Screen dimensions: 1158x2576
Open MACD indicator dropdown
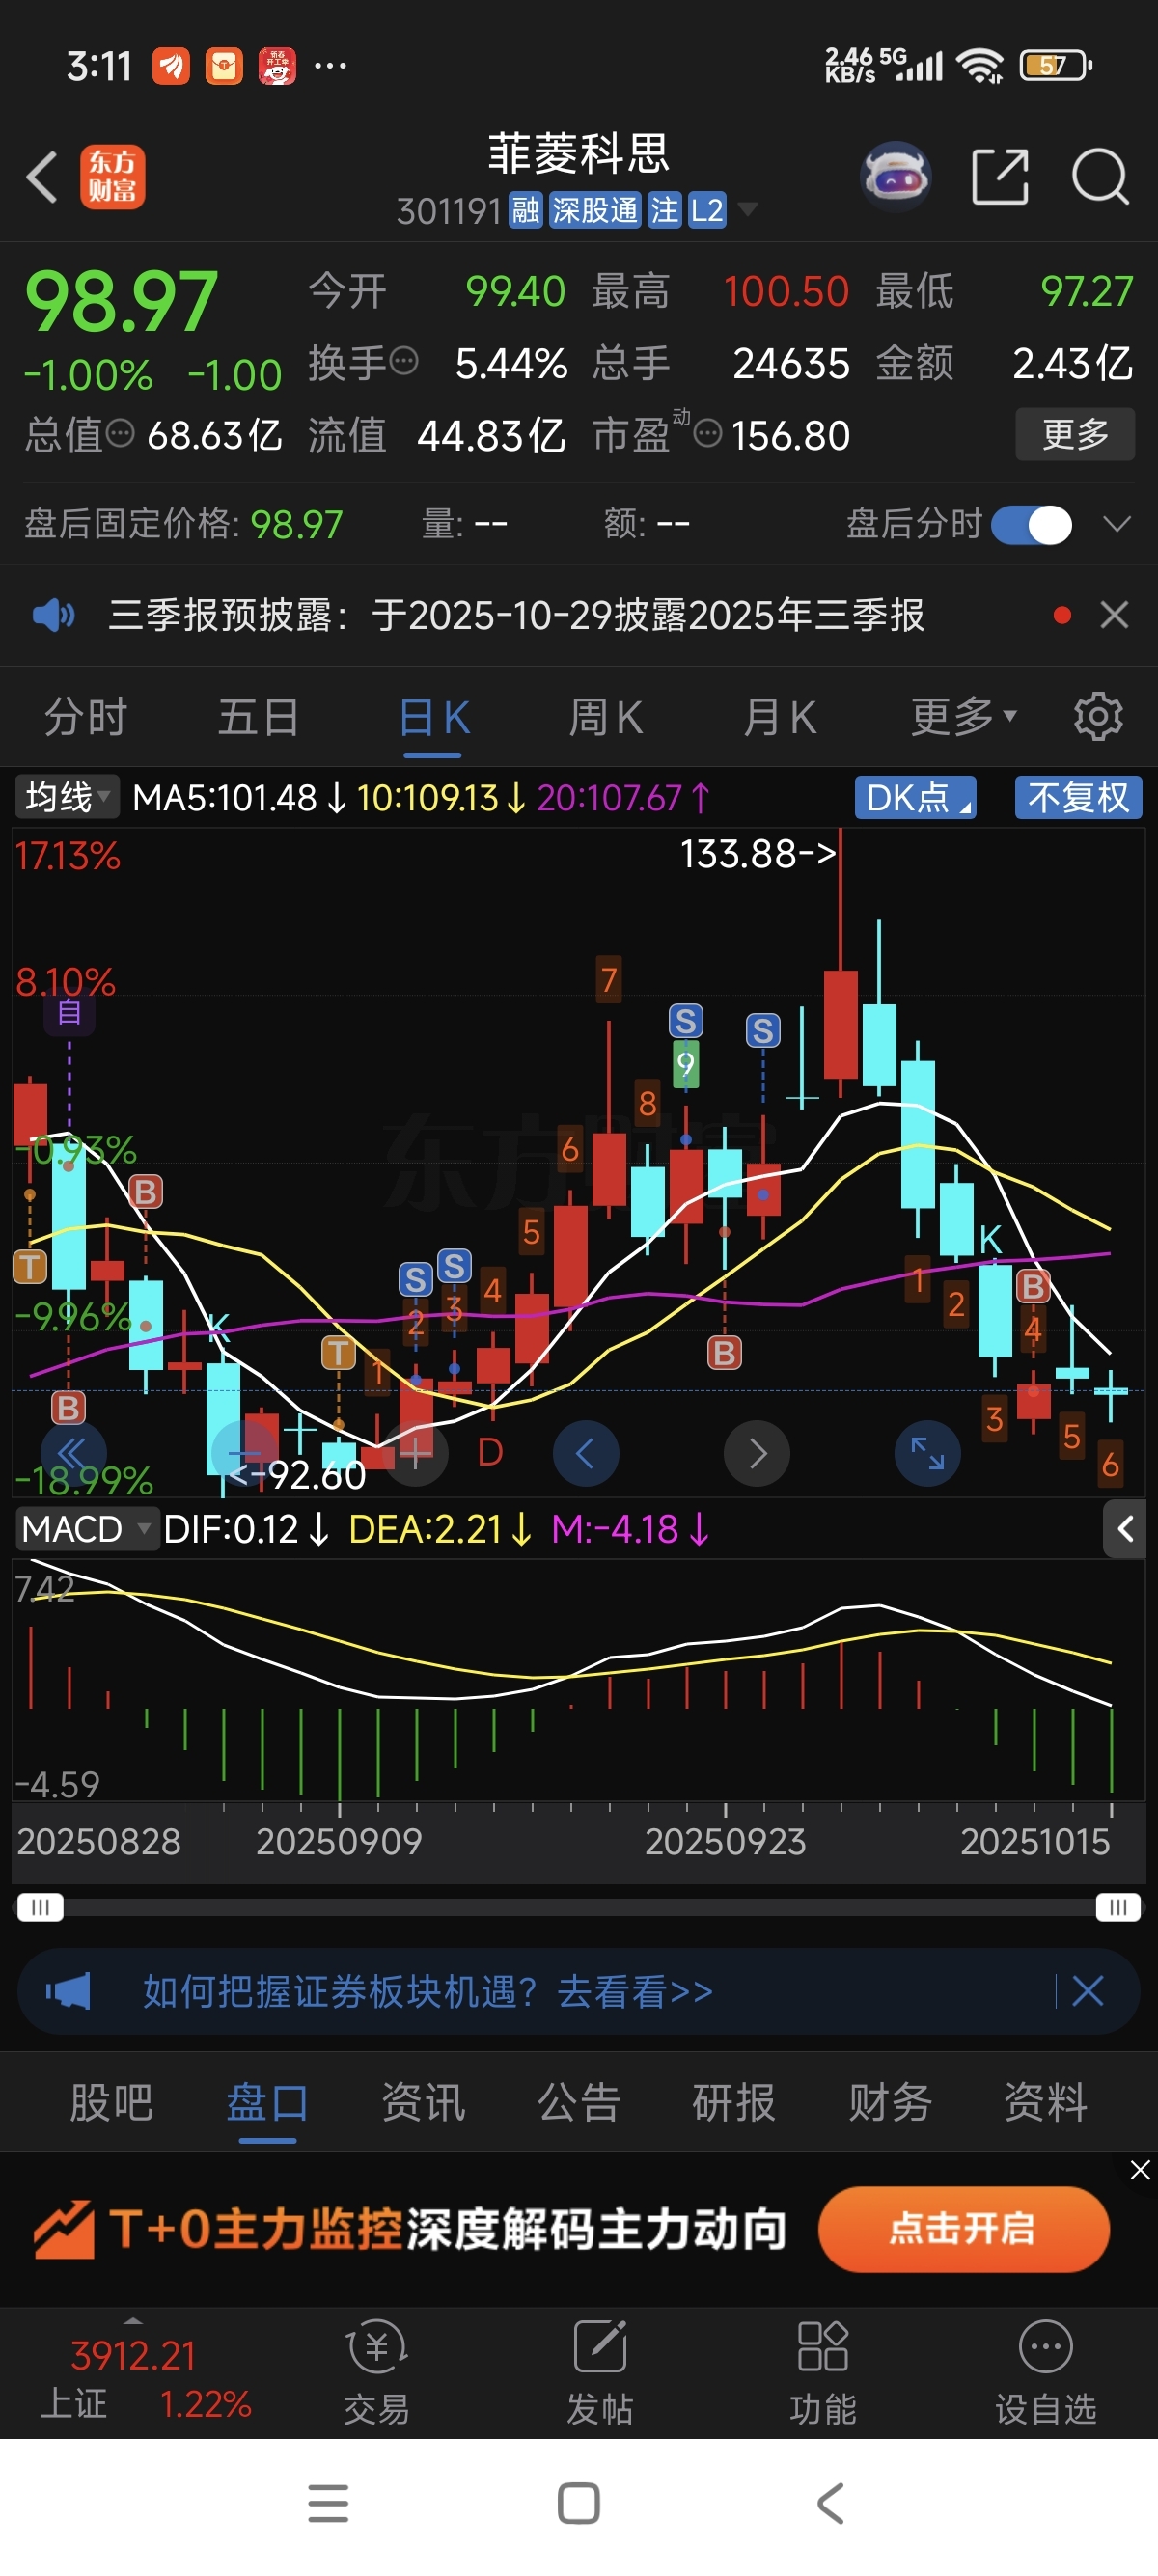(86, 1529)
